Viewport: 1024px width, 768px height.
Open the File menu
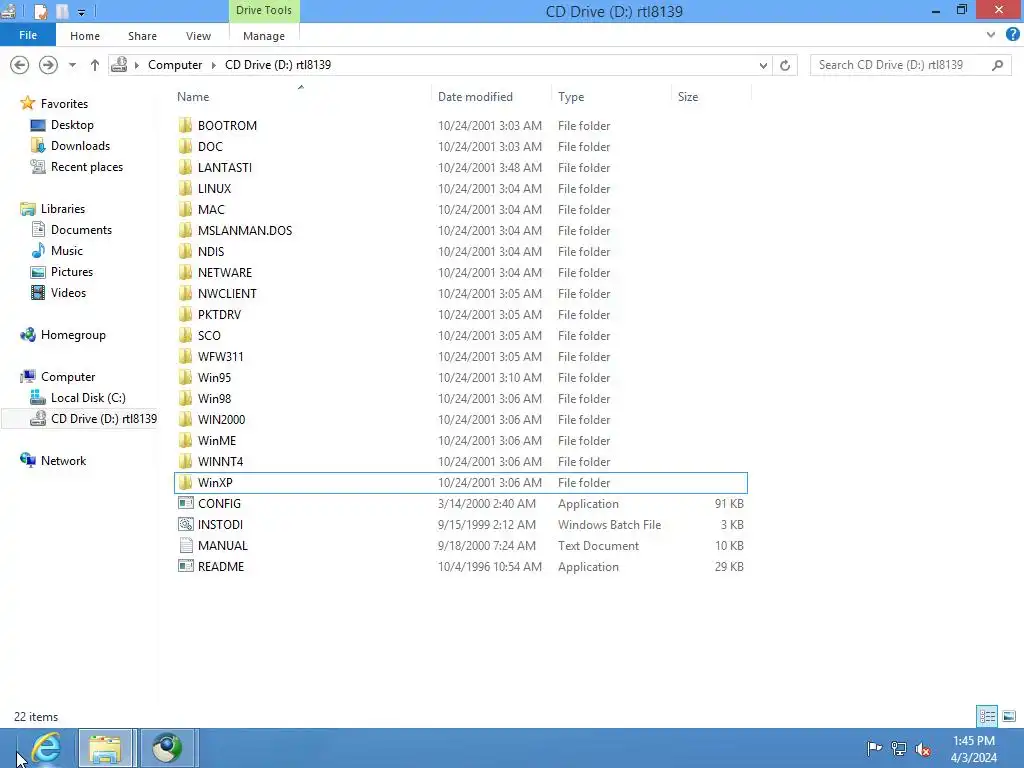tap(28, 35)
